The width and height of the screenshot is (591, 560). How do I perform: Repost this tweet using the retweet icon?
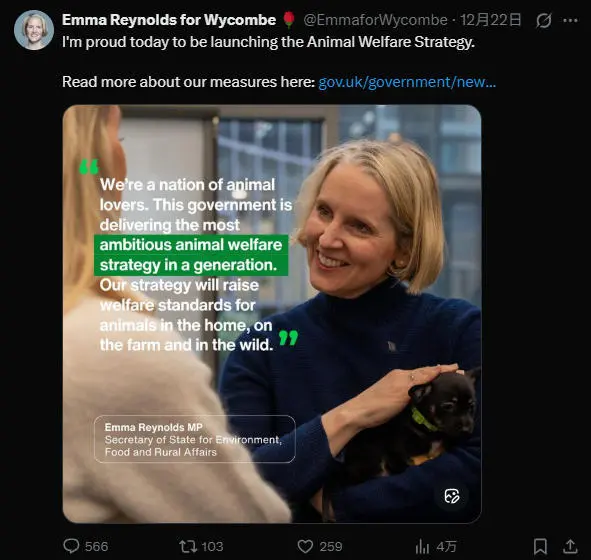tap(188, 546)
